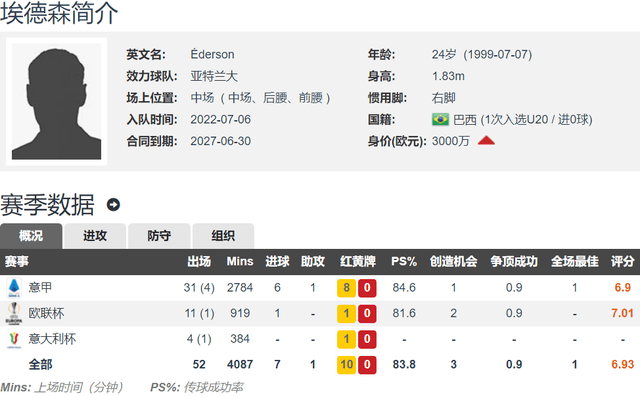Click the team name 亚特兰大
This screenshot has height=396, width=640.
point(214,76)
